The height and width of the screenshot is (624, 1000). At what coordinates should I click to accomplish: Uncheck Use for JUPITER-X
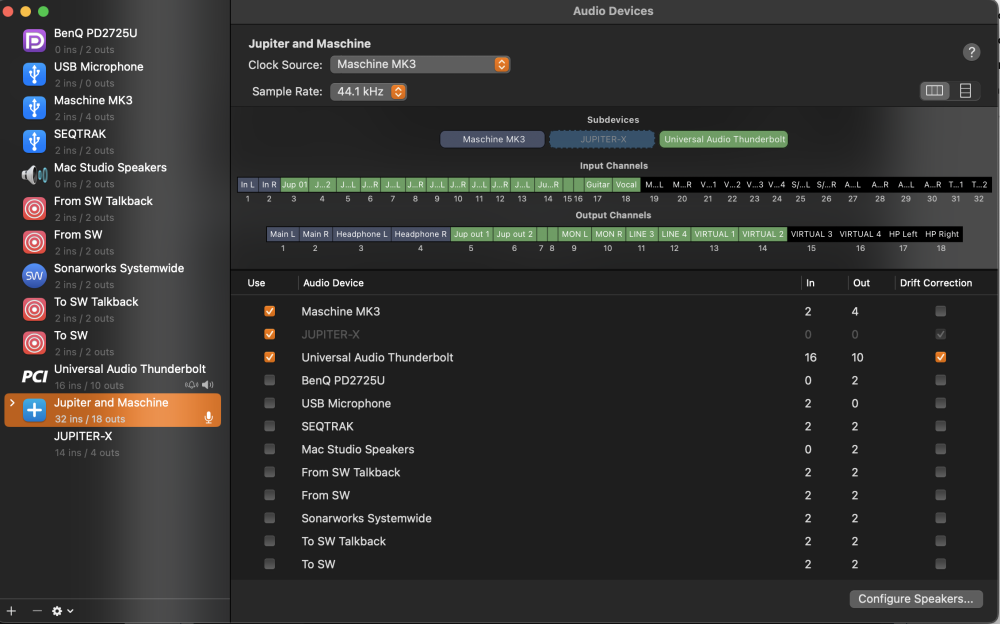click(x=270, y=334)
